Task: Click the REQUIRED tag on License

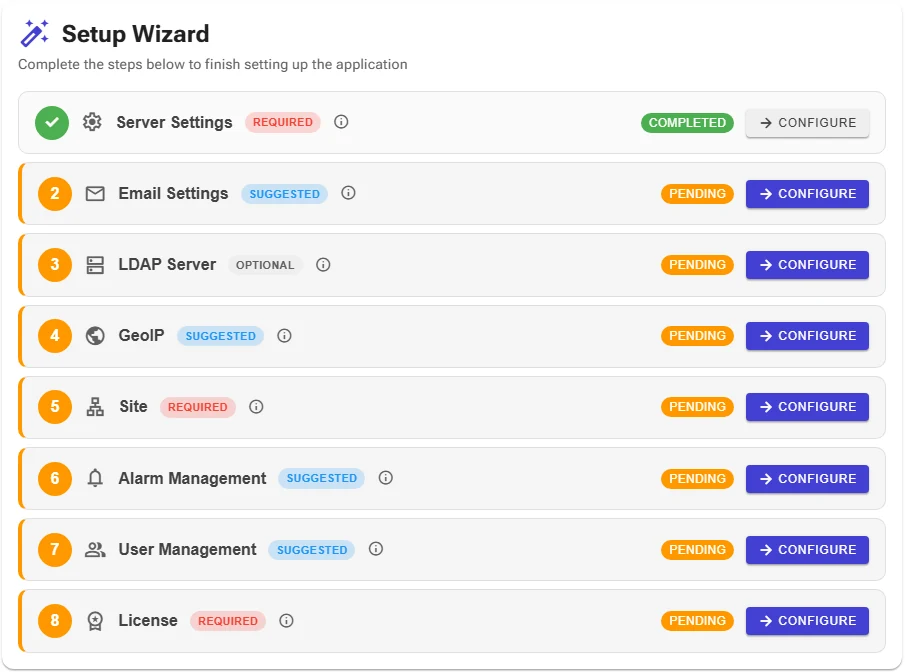Action: tap(228, 621)
